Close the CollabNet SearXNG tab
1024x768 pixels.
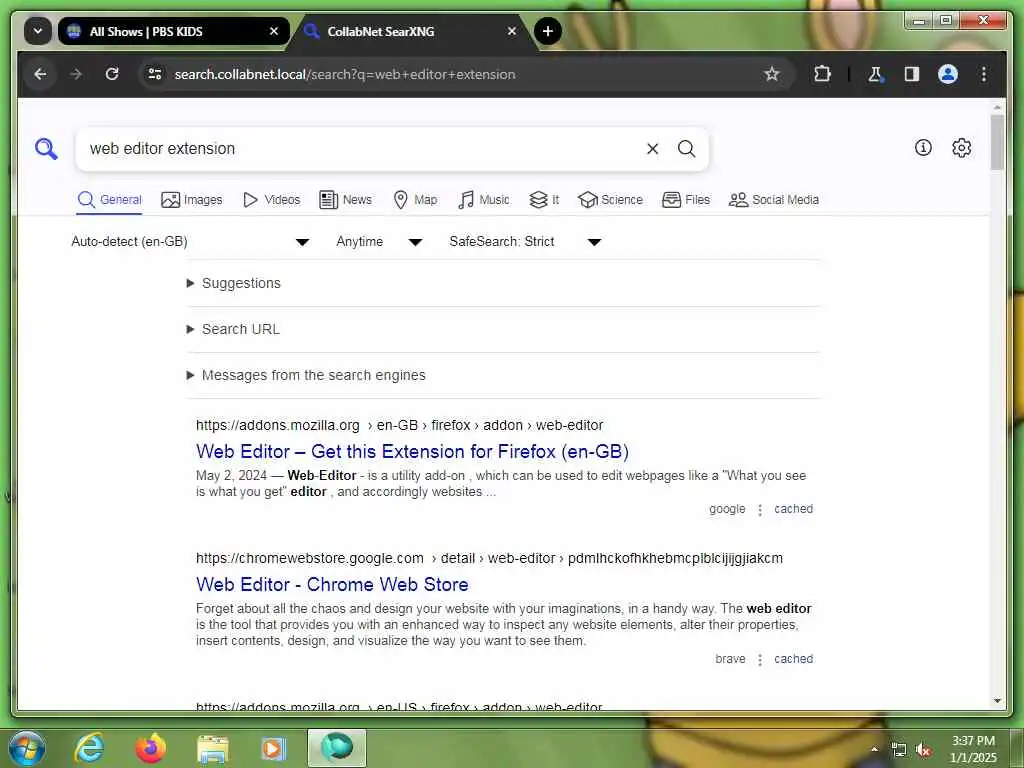click(x=512, y=31)
